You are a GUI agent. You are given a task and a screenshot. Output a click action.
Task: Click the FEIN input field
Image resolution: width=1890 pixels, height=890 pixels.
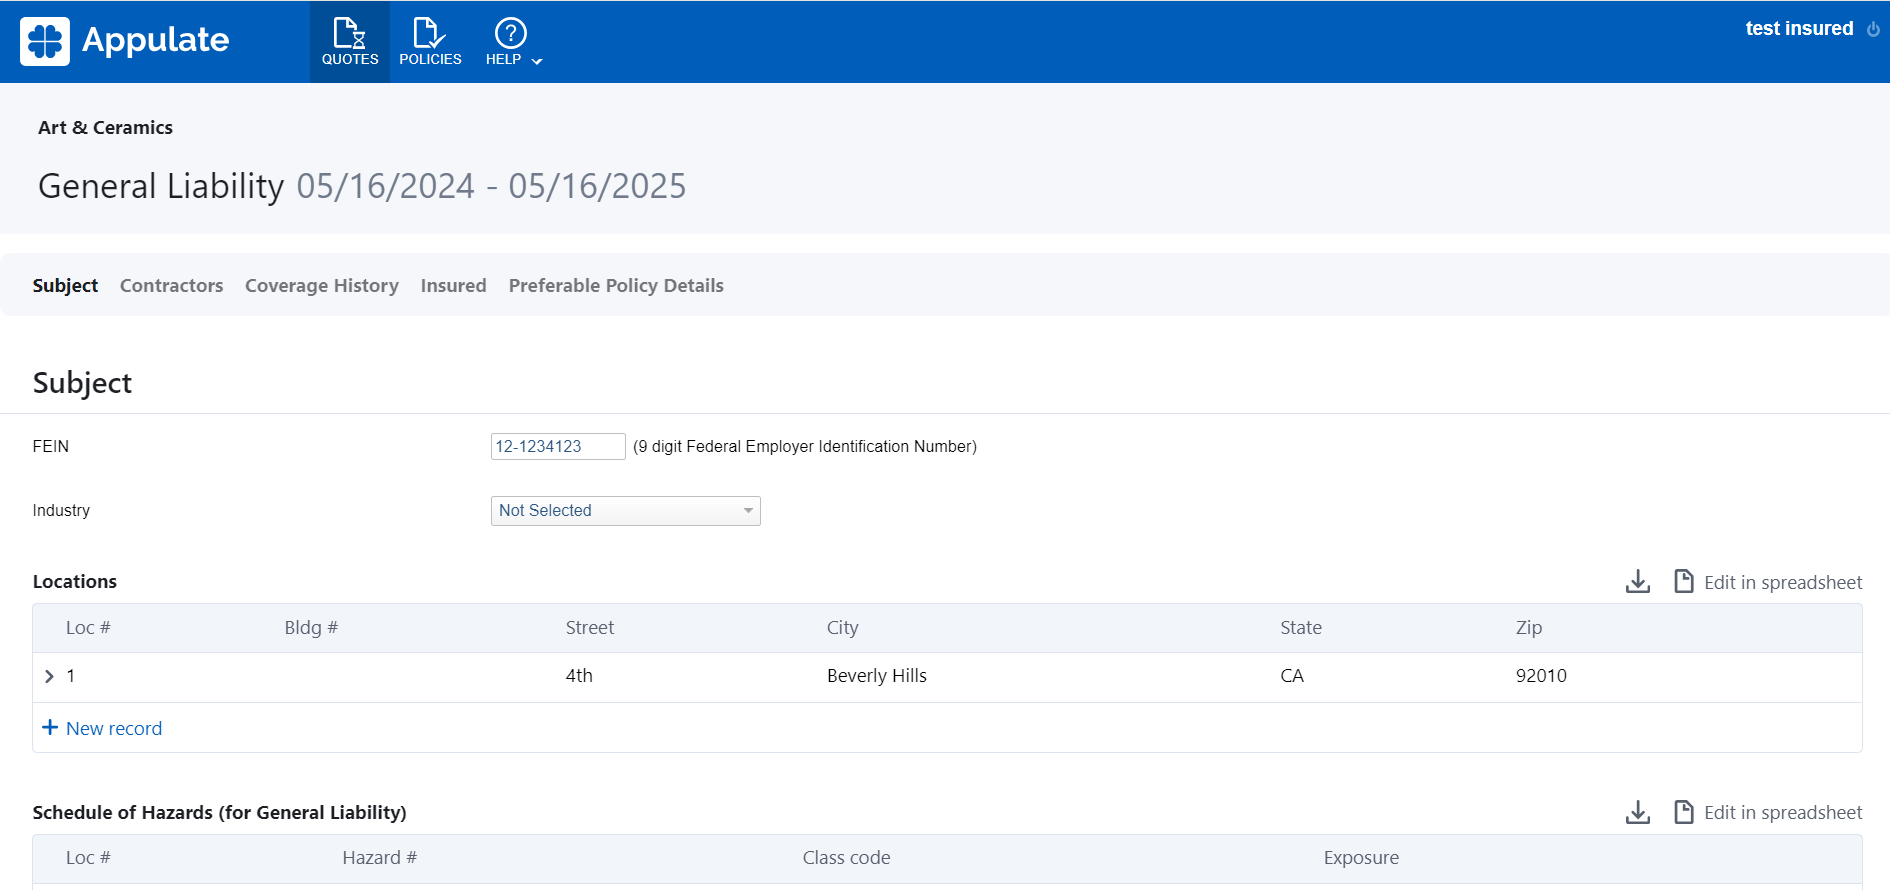tap(557, 447)
